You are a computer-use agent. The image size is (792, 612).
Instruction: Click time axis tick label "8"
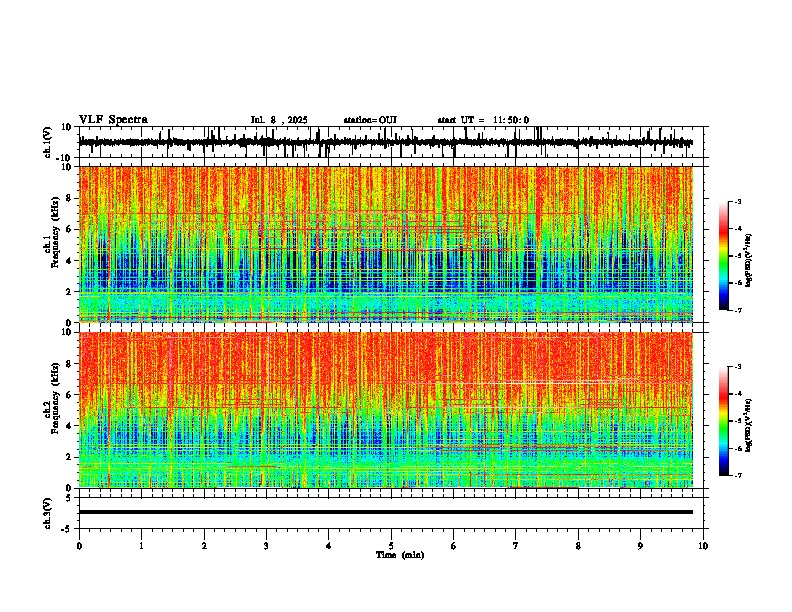(578, 546)
